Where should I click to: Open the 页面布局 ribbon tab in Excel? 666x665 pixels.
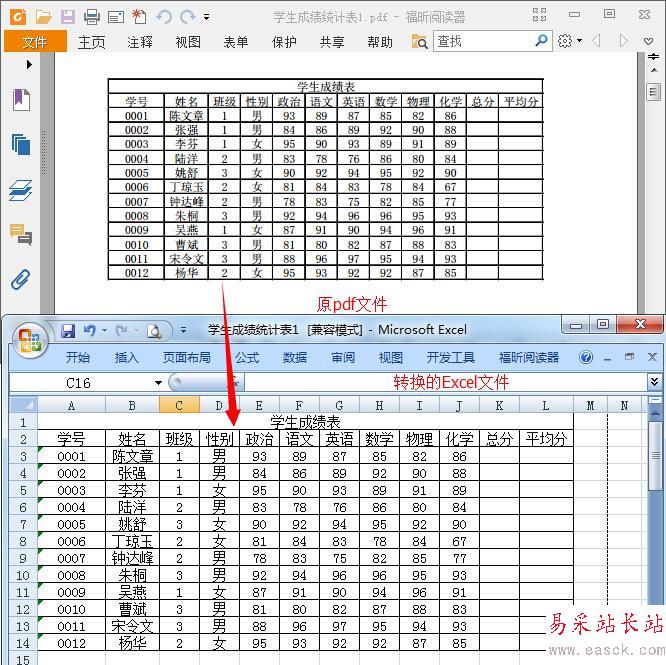tap(187, 358)
